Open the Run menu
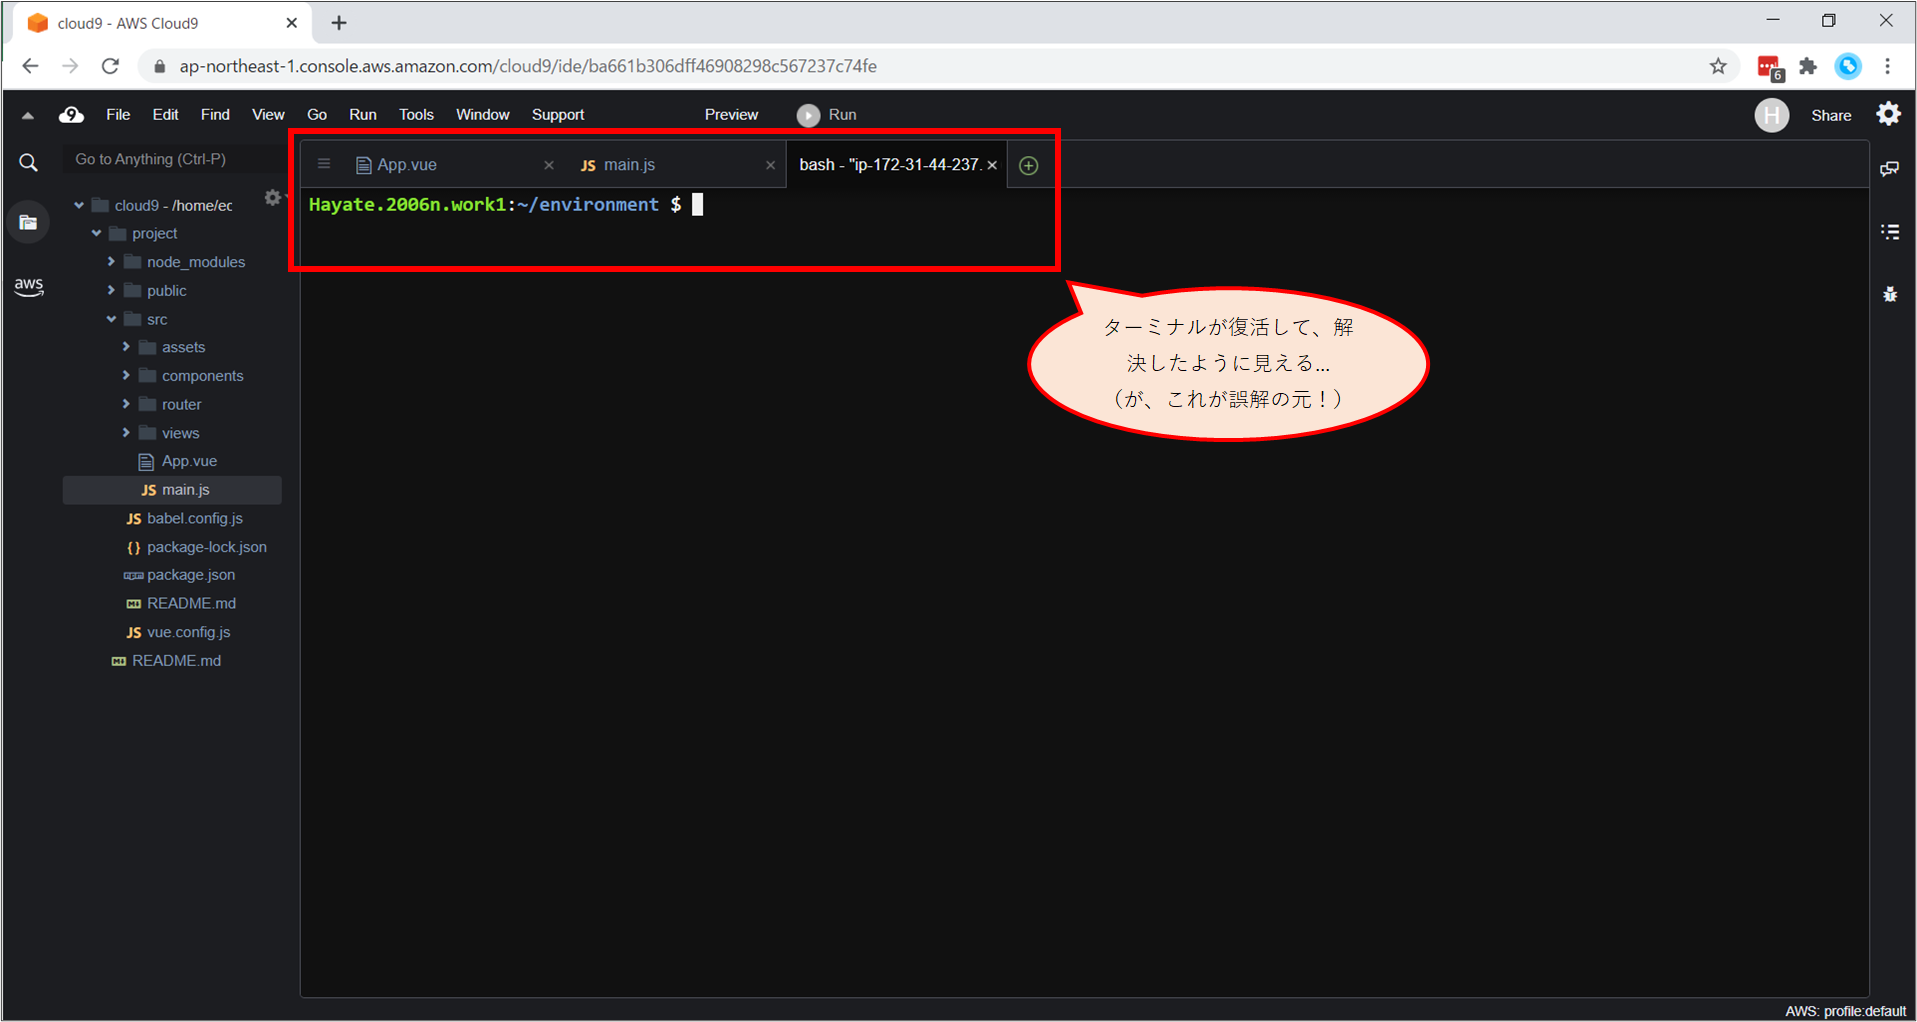The image size is (1917, 1022). [362, 115]
